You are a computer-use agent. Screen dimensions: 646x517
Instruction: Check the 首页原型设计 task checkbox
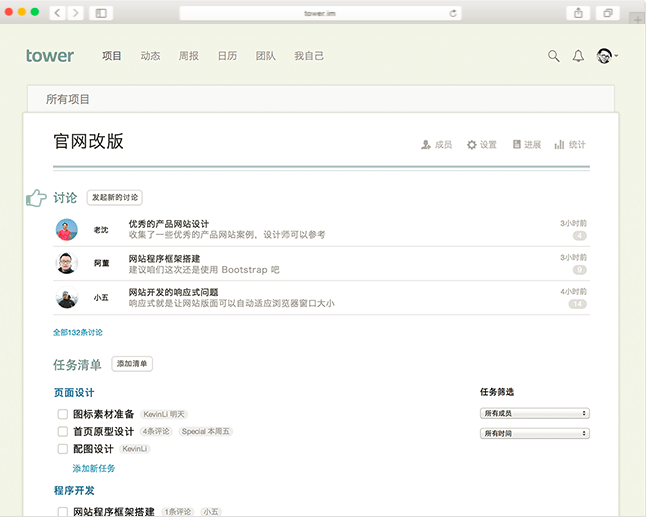tap(63, 431)
